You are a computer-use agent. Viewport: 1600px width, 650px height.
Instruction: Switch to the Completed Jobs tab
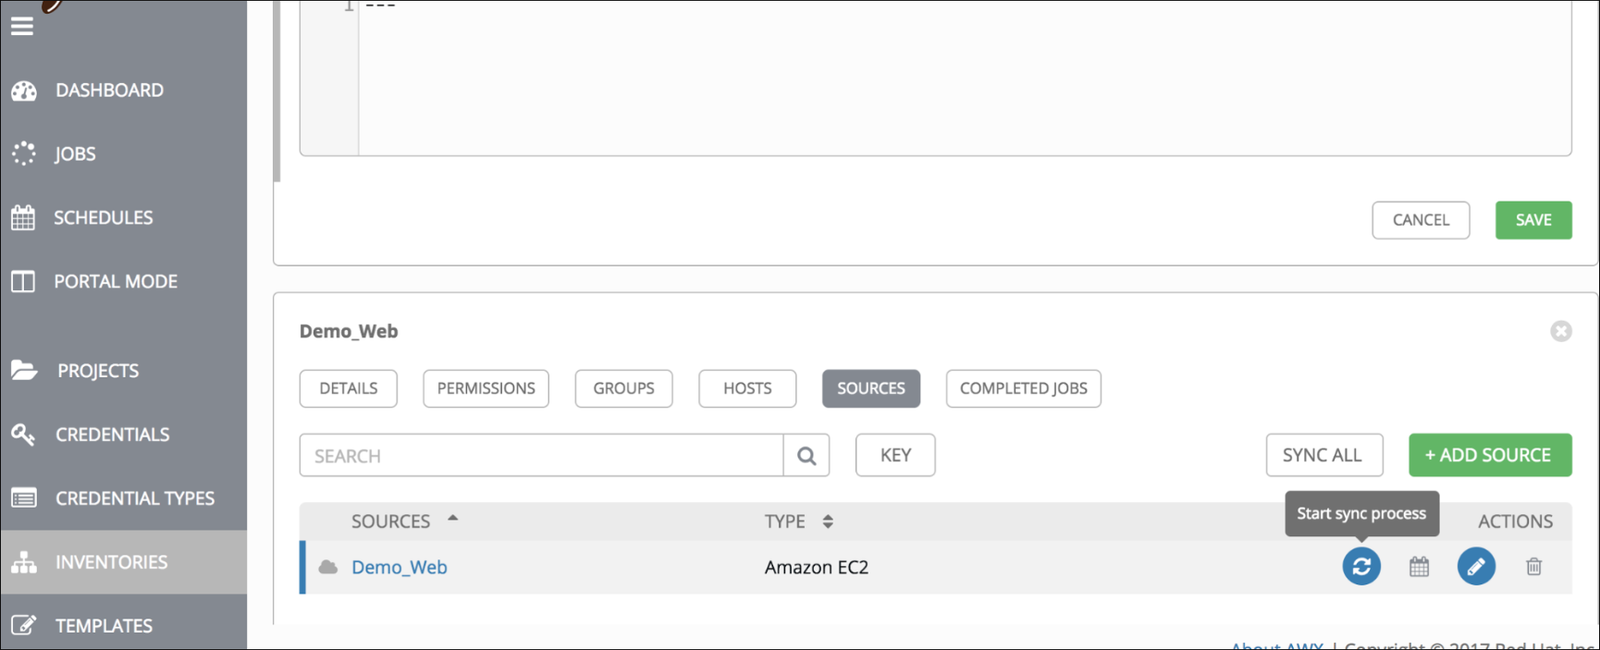pyautogui.click(x=1024, y=388)
